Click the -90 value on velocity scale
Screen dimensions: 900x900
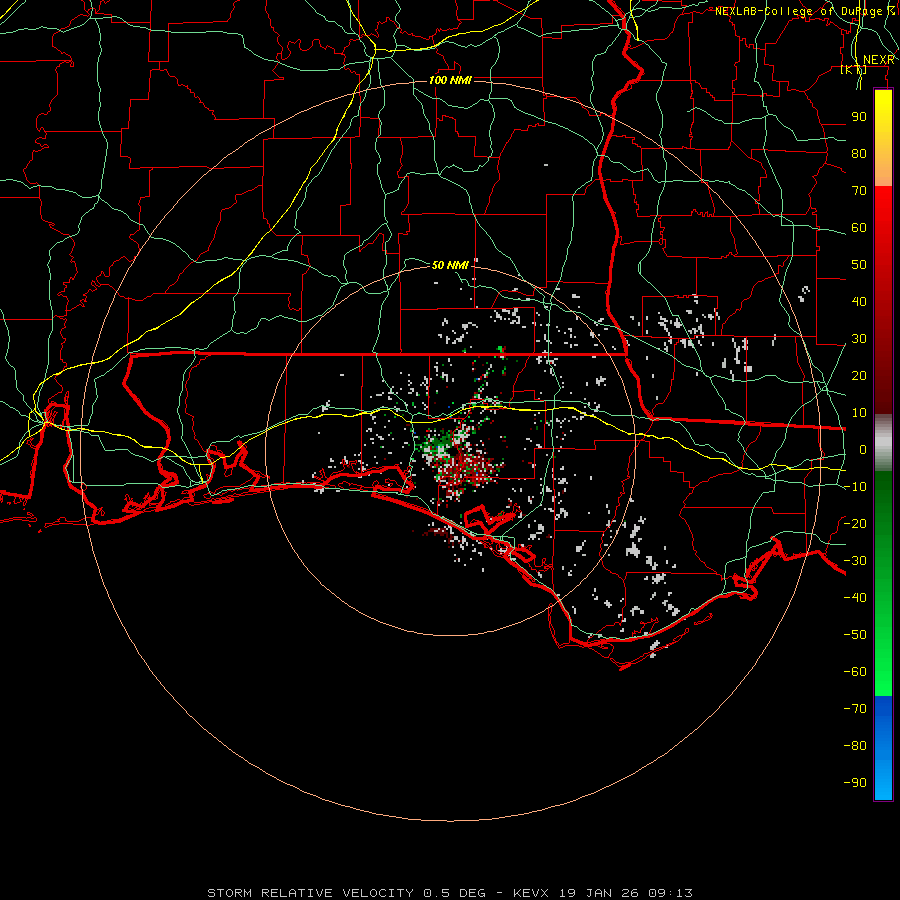click(855, 783)
